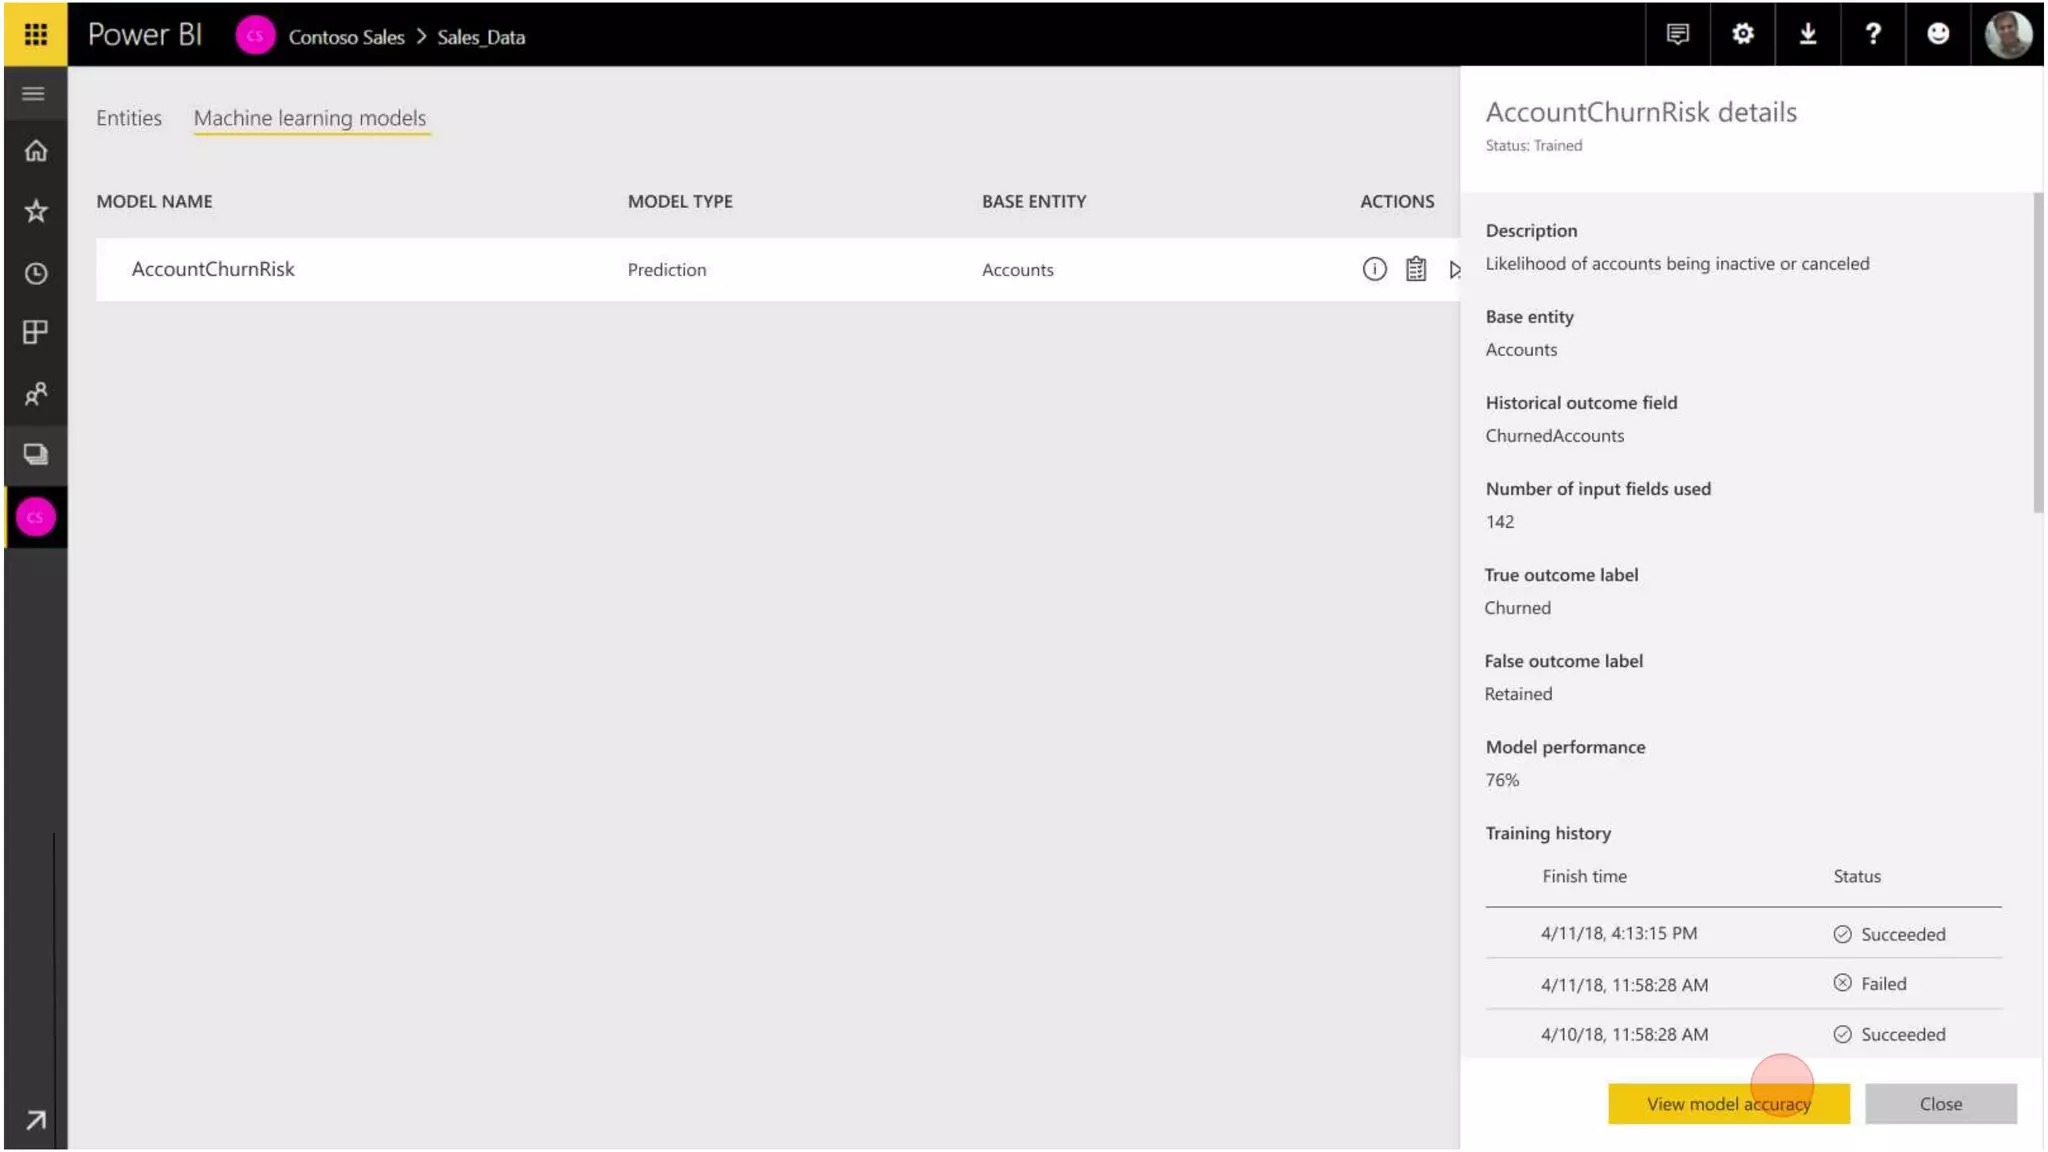Click the details pane vertical scrollbar
The image size is (2048, 1152).
pyautogui.click(x=2037, y=352)
